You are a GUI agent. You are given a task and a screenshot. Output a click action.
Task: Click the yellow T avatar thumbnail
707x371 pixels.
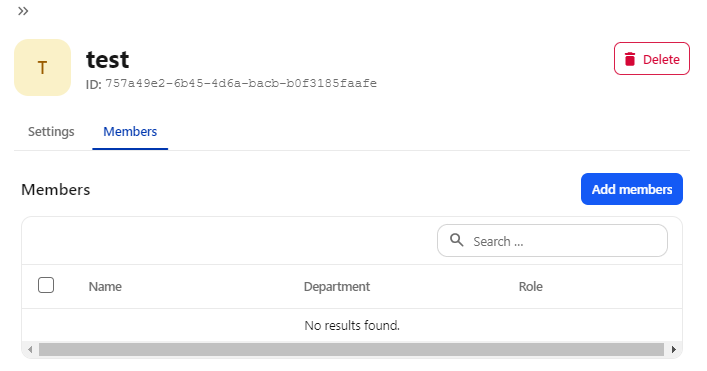coord(42,68)
